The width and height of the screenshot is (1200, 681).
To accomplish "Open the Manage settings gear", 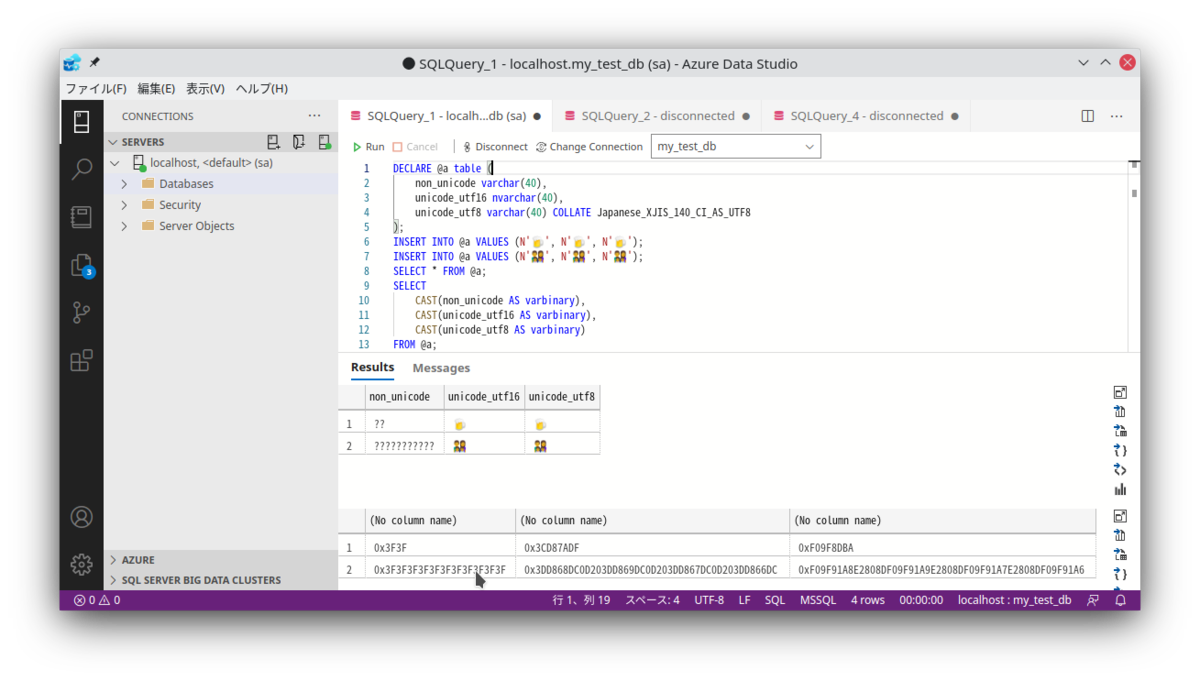I will 82,564.
